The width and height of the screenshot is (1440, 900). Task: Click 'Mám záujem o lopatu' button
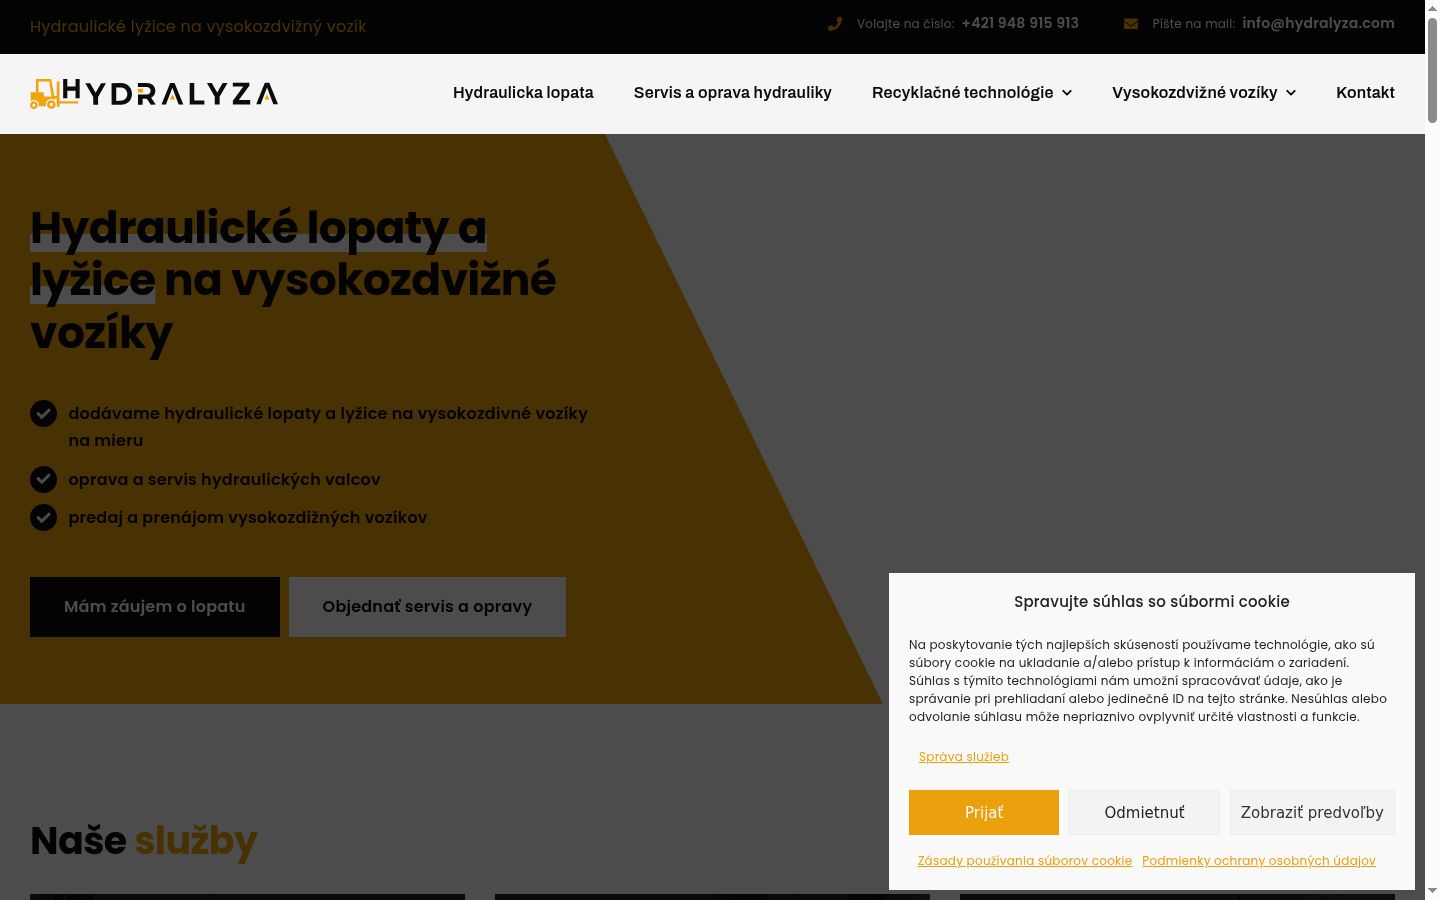(x=155, y=607)
